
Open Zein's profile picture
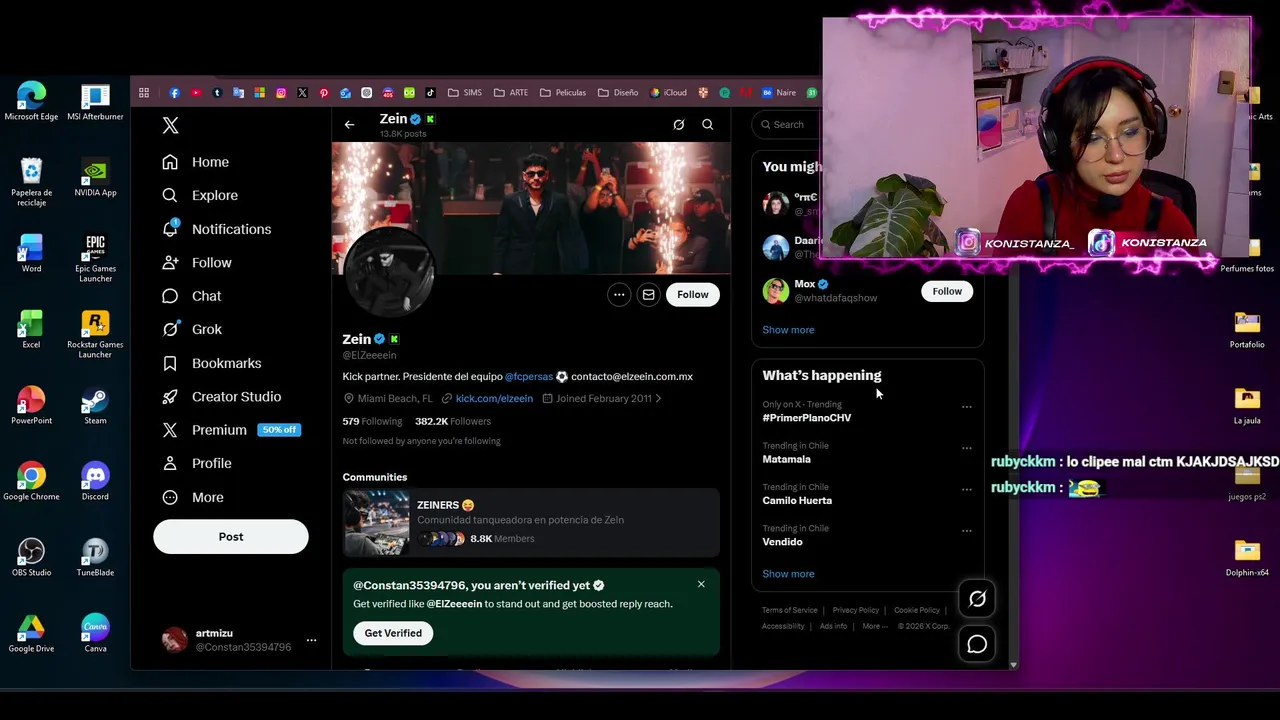(389, 272)
